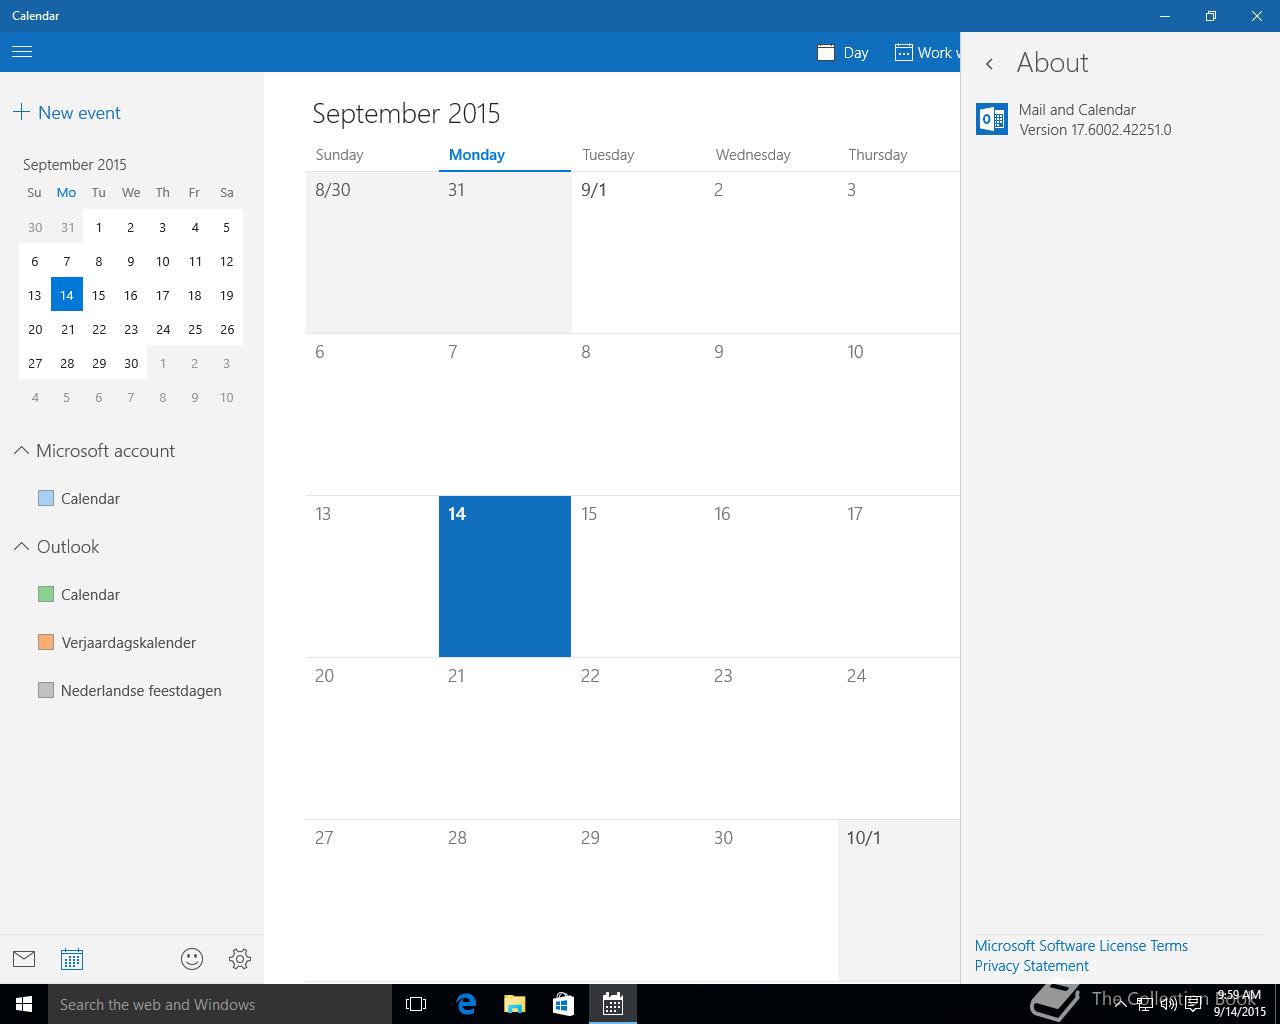Collapse the Outlook calendars section
This screenshot has width=1280, height=1024.
click(21, 547)
